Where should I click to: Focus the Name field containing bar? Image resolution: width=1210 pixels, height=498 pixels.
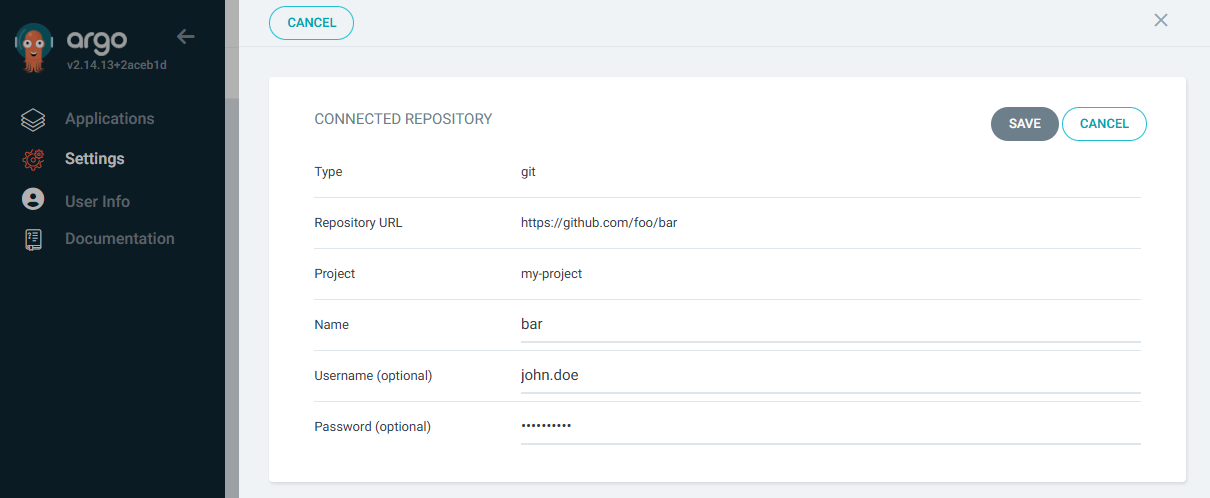coord(831,325)
